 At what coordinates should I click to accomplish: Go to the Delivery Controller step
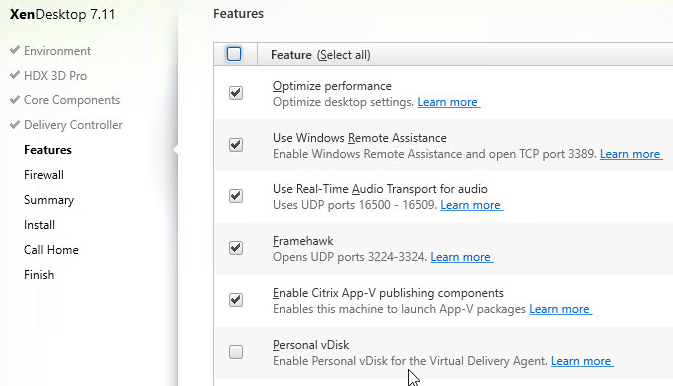click(x=73, y=125)
